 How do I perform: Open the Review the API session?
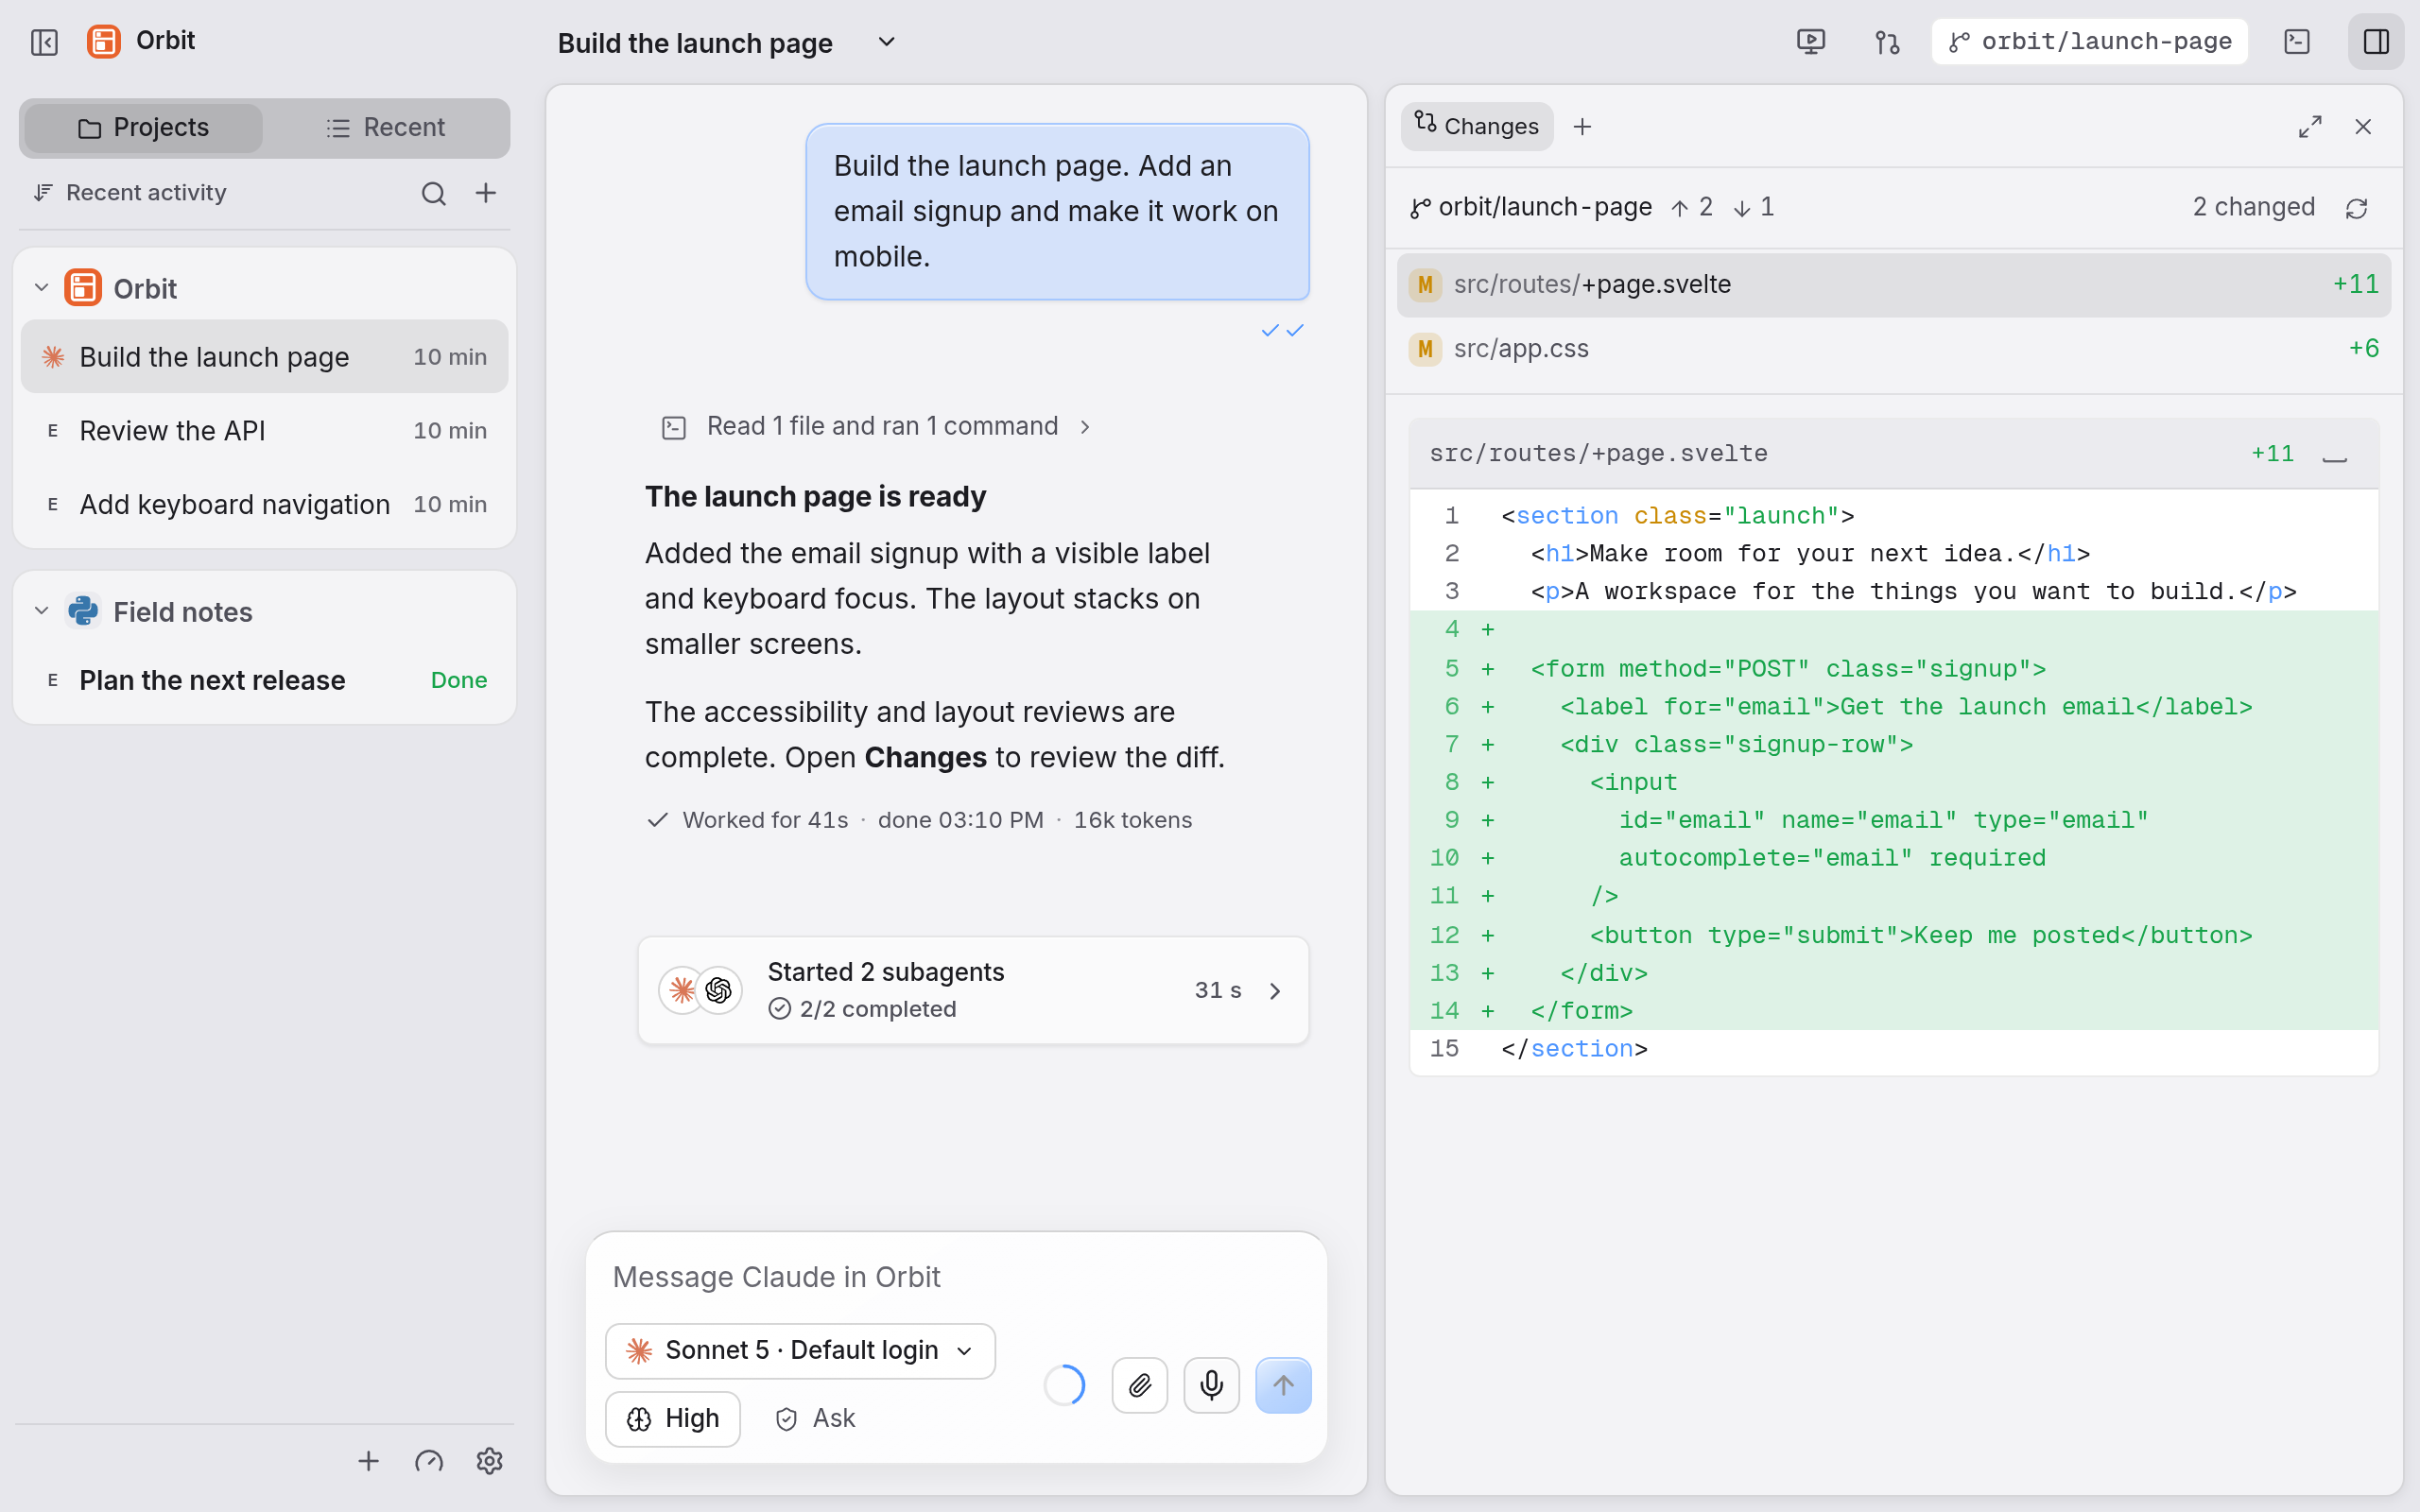click(265, 431)
